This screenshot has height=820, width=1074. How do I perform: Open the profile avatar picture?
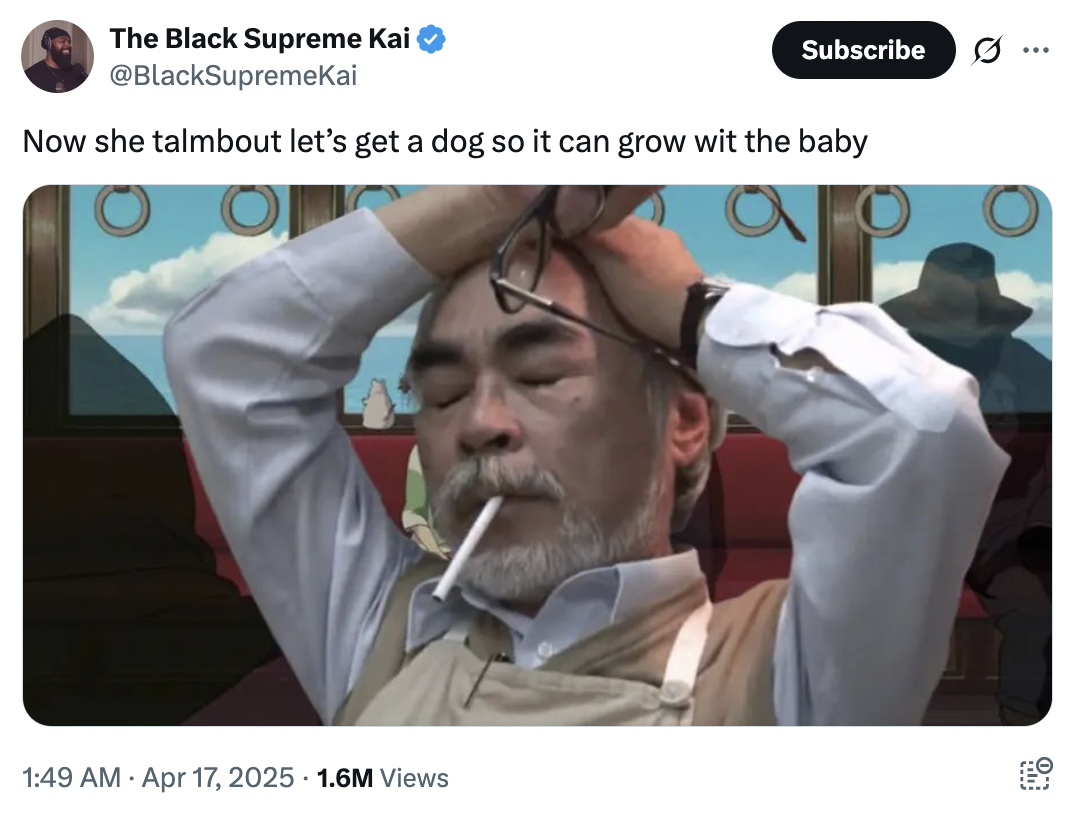coord(58,56)
